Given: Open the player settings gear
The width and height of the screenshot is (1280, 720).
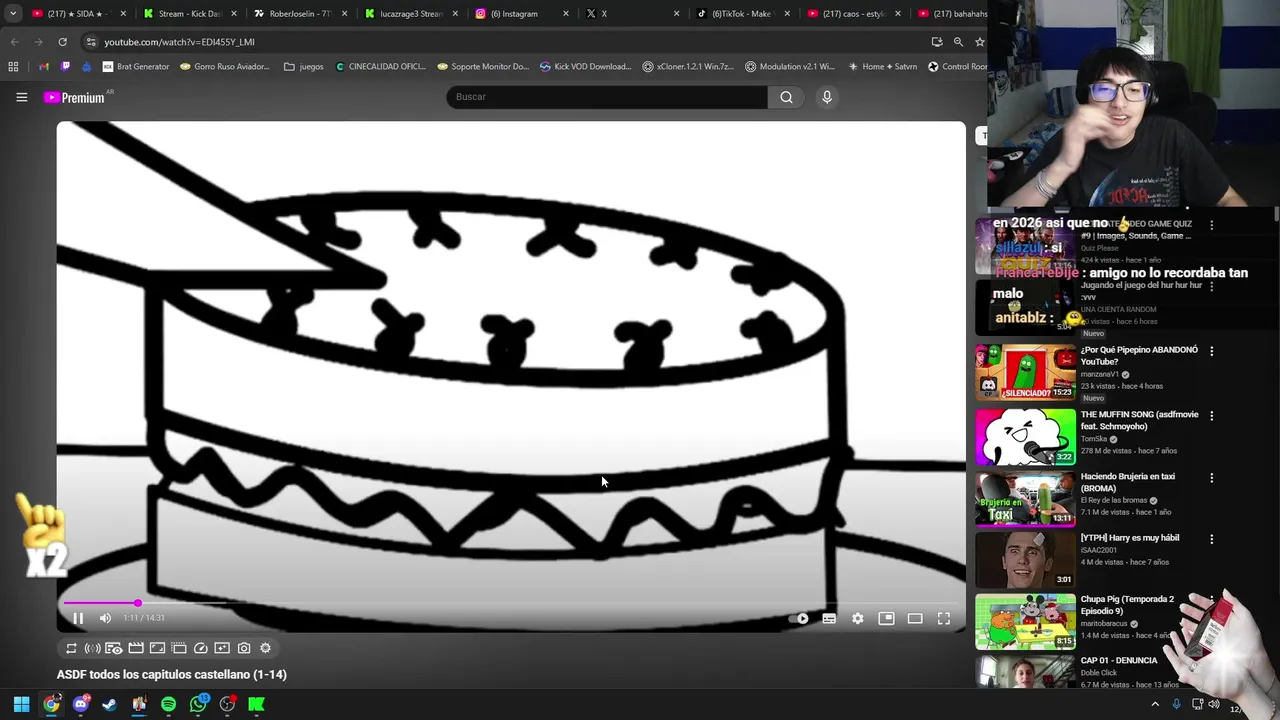Looking at the screenshot, I should (857, 618).
